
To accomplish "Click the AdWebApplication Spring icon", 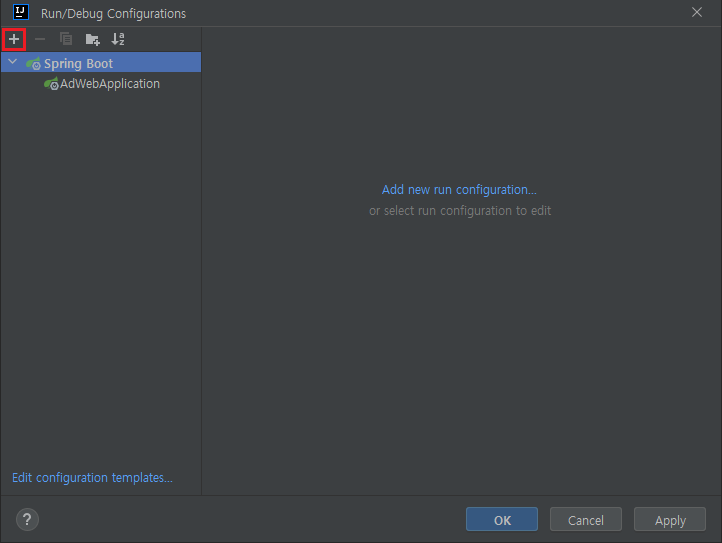I will pyautogui.click(x=51, y=84).
